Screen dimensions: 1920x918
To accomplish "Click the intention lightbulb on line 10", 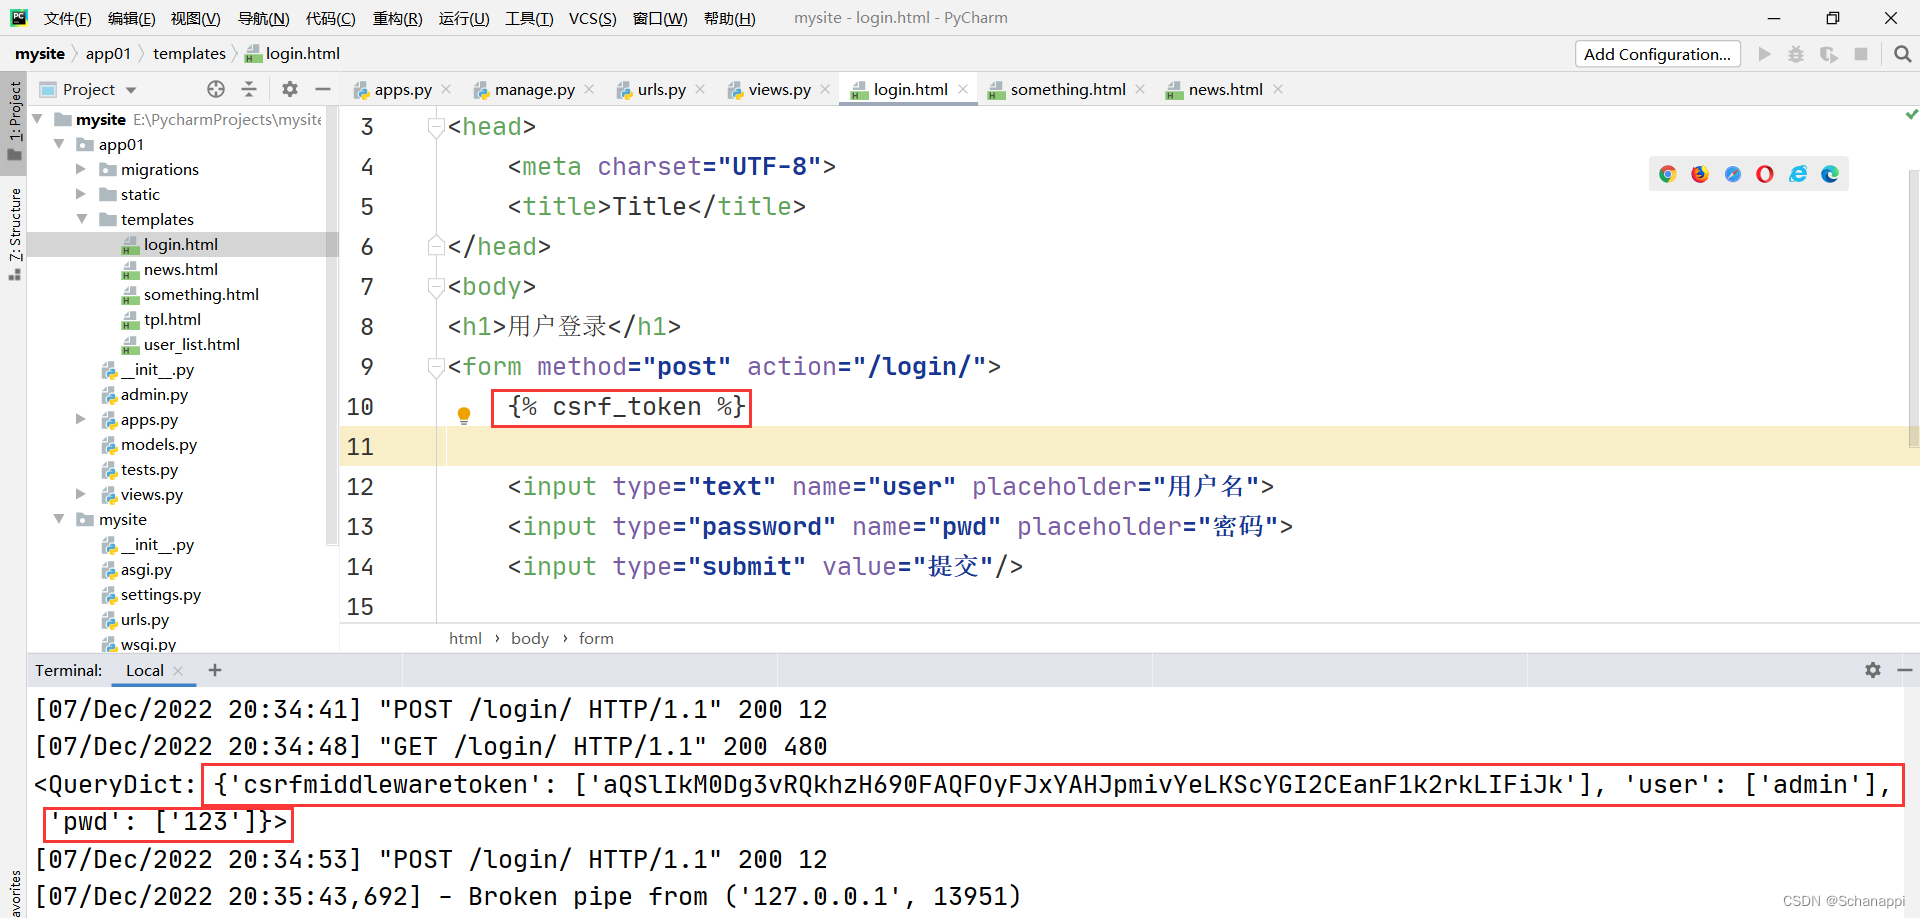I will [x=464, y=414].
